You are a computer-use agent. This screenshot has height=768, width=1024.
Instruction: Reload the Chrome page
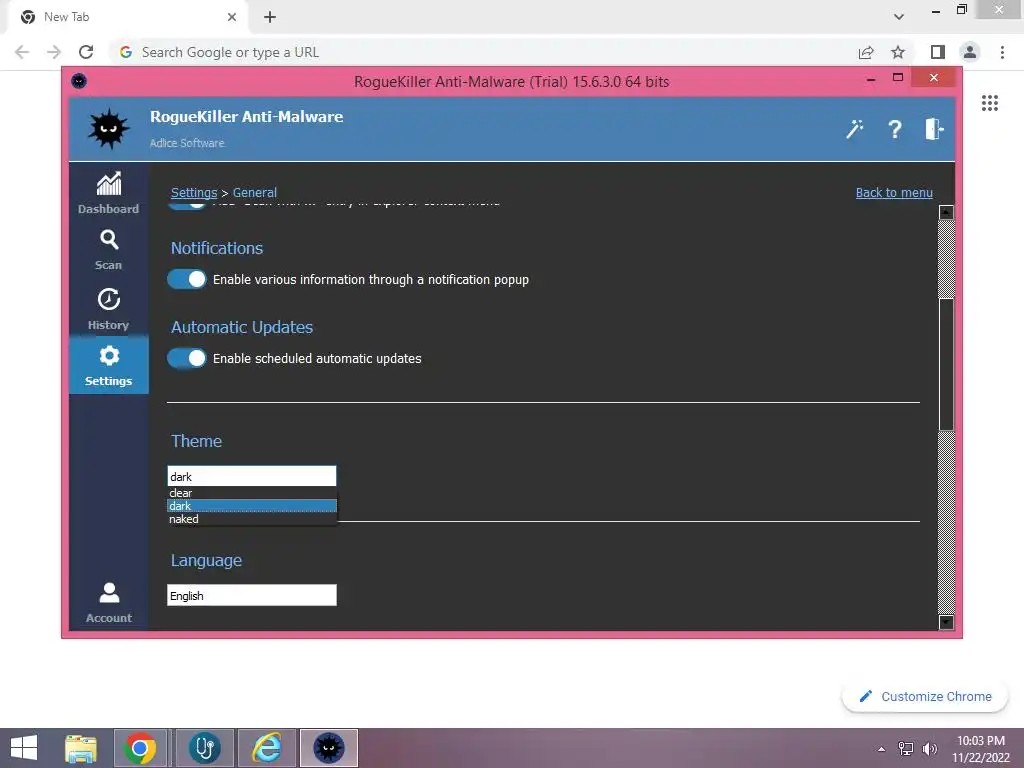click(x=86, y=52)
